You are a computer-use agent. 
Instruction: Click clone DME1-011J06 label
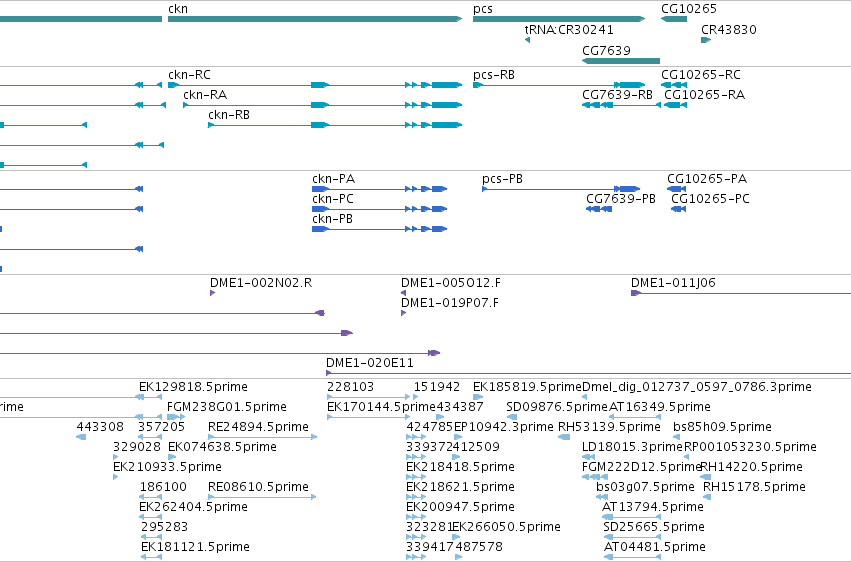click(673, 283)
